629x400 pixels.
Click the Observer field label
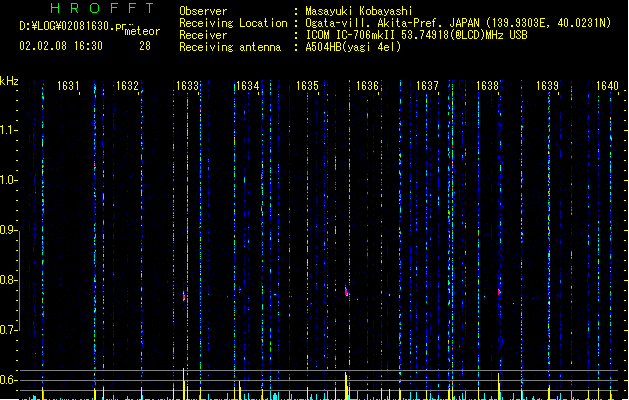(203, 11)
